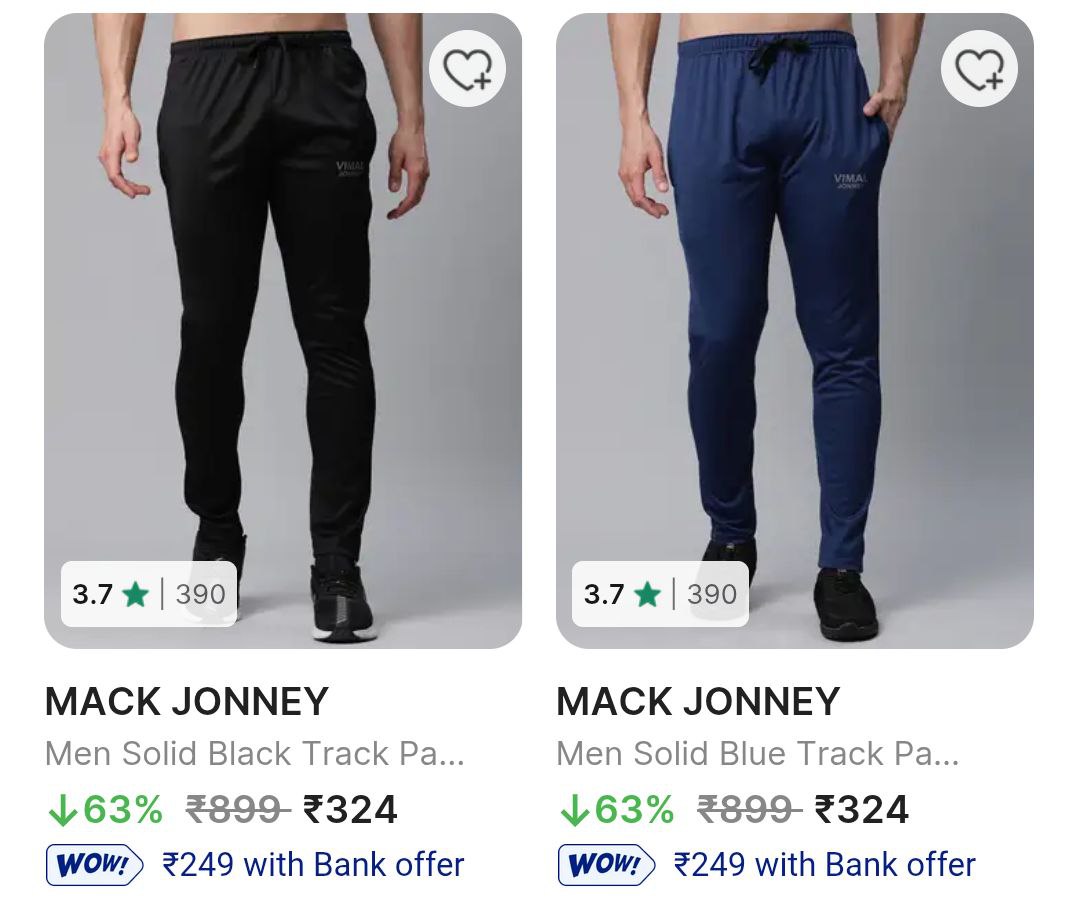This screenshot has height=903, width=1079.
Task: Click the rating badge on black pants
Action: coord(149,594)
